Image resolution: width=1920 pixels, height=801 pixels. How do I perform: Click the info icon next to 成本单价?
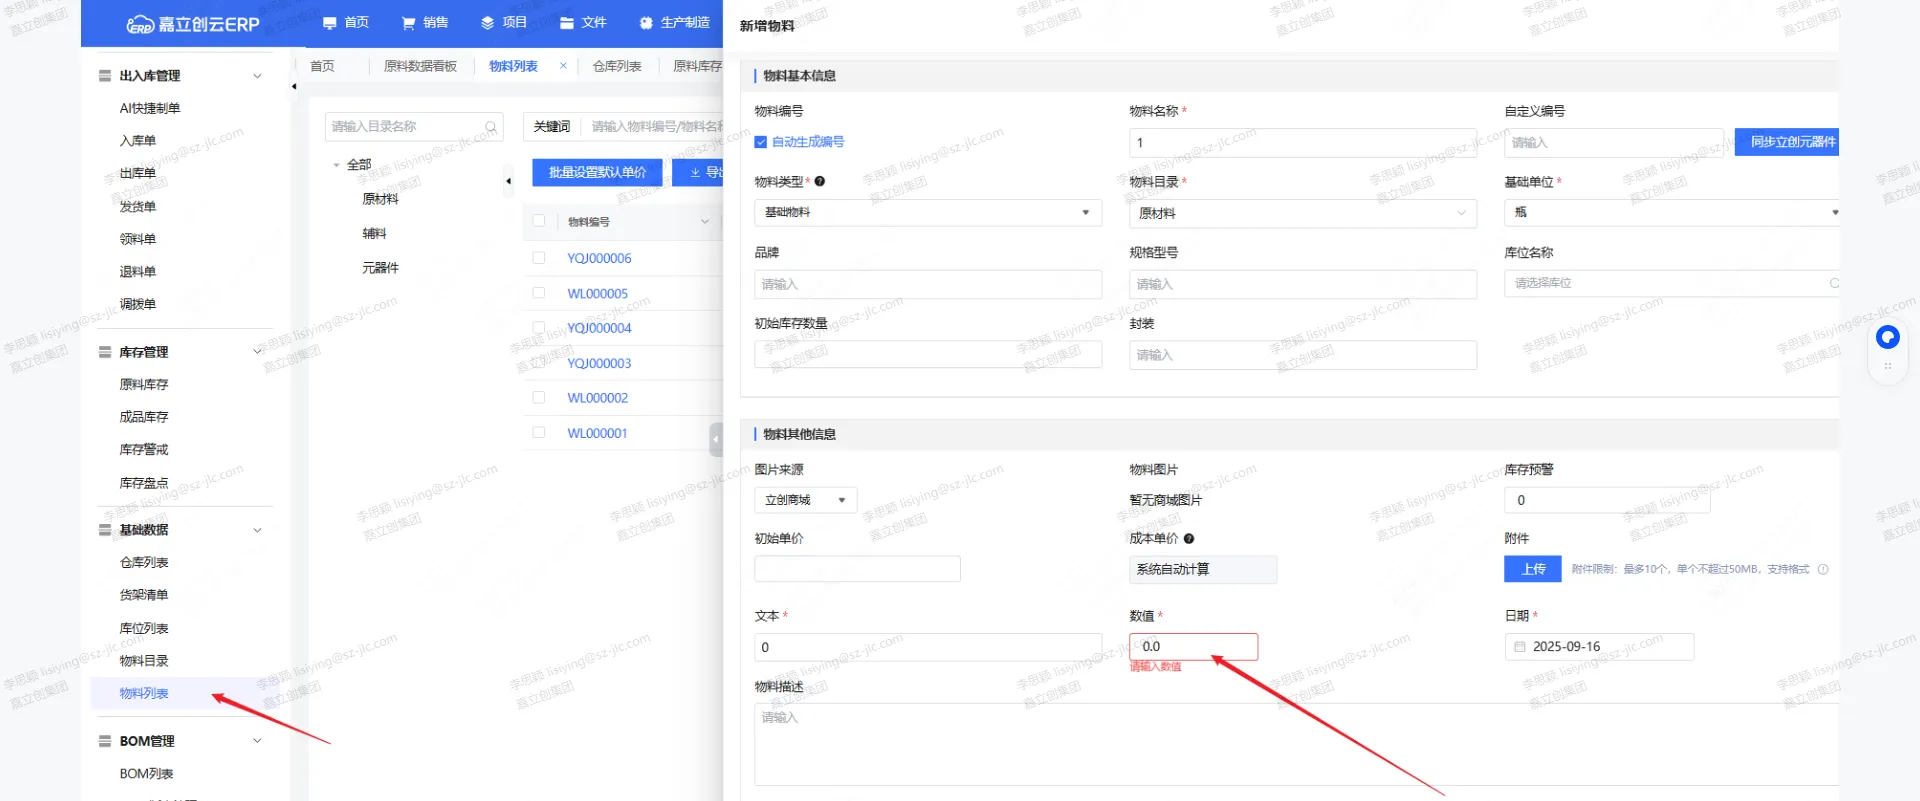point(1189,539)
